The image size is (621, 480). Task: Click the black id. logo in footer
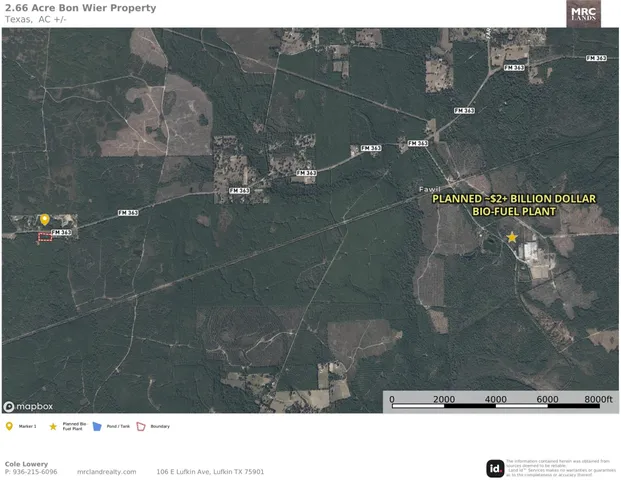(495, 467)
